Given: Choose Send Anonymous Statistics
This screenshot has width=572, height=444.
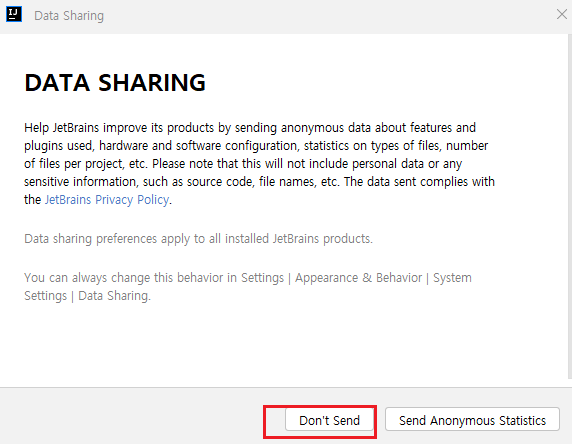Looking at the screenshot, I should pyautogui.click(x=472, y=420).
